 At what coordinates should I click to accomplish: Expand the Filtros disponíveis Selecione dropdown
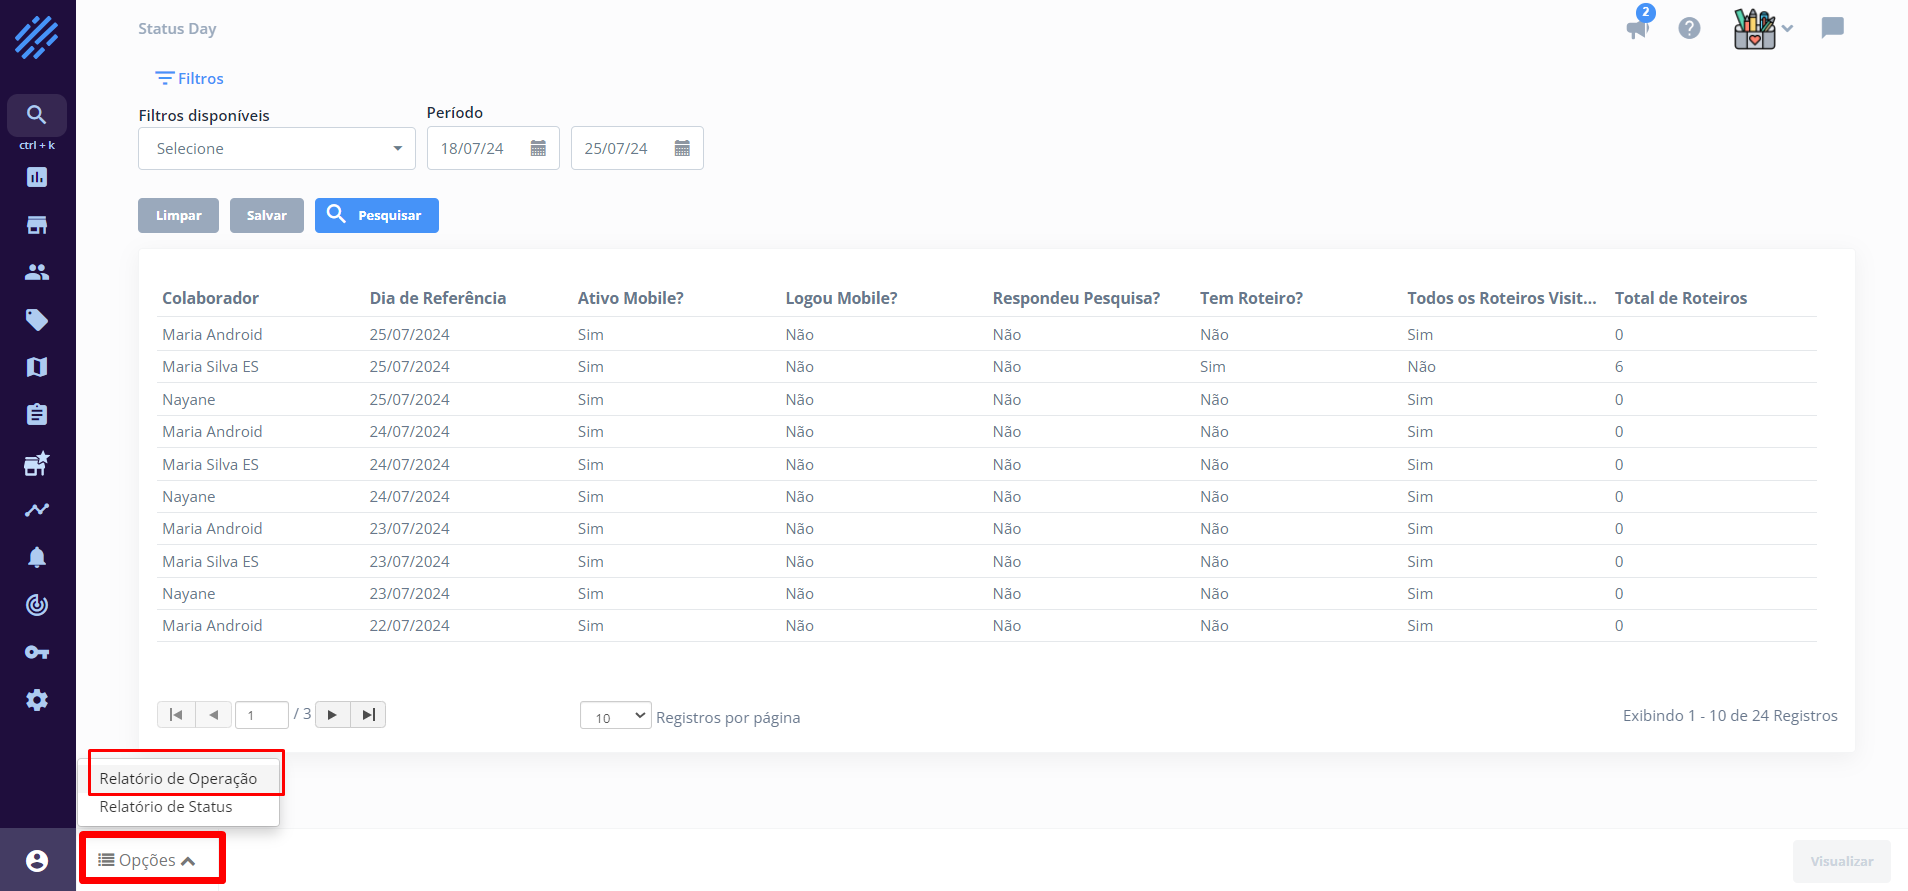pyautogui.click(x=277, y=149)
